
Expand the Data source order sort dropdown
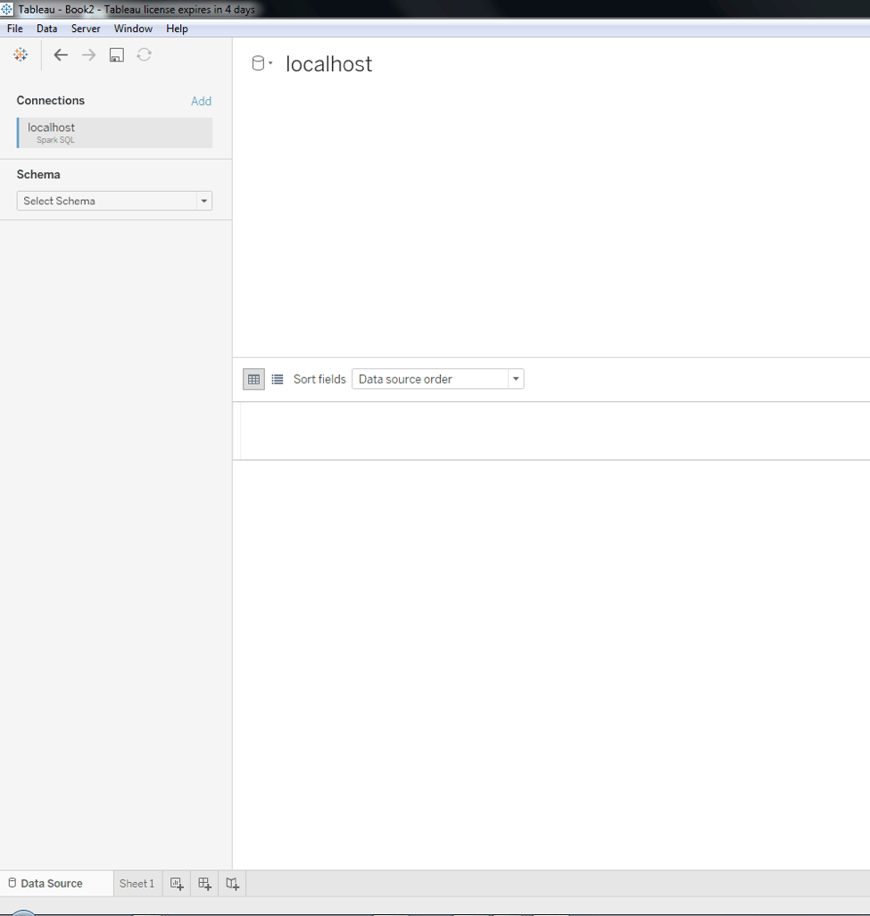[x=438, y=379]
